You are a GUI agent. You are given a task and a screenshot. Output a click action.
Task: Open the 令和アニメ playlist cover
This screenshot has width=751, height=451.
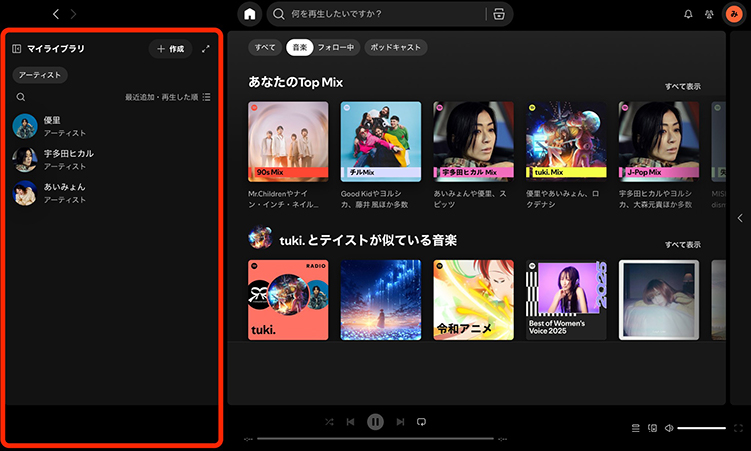coord(474,300)
